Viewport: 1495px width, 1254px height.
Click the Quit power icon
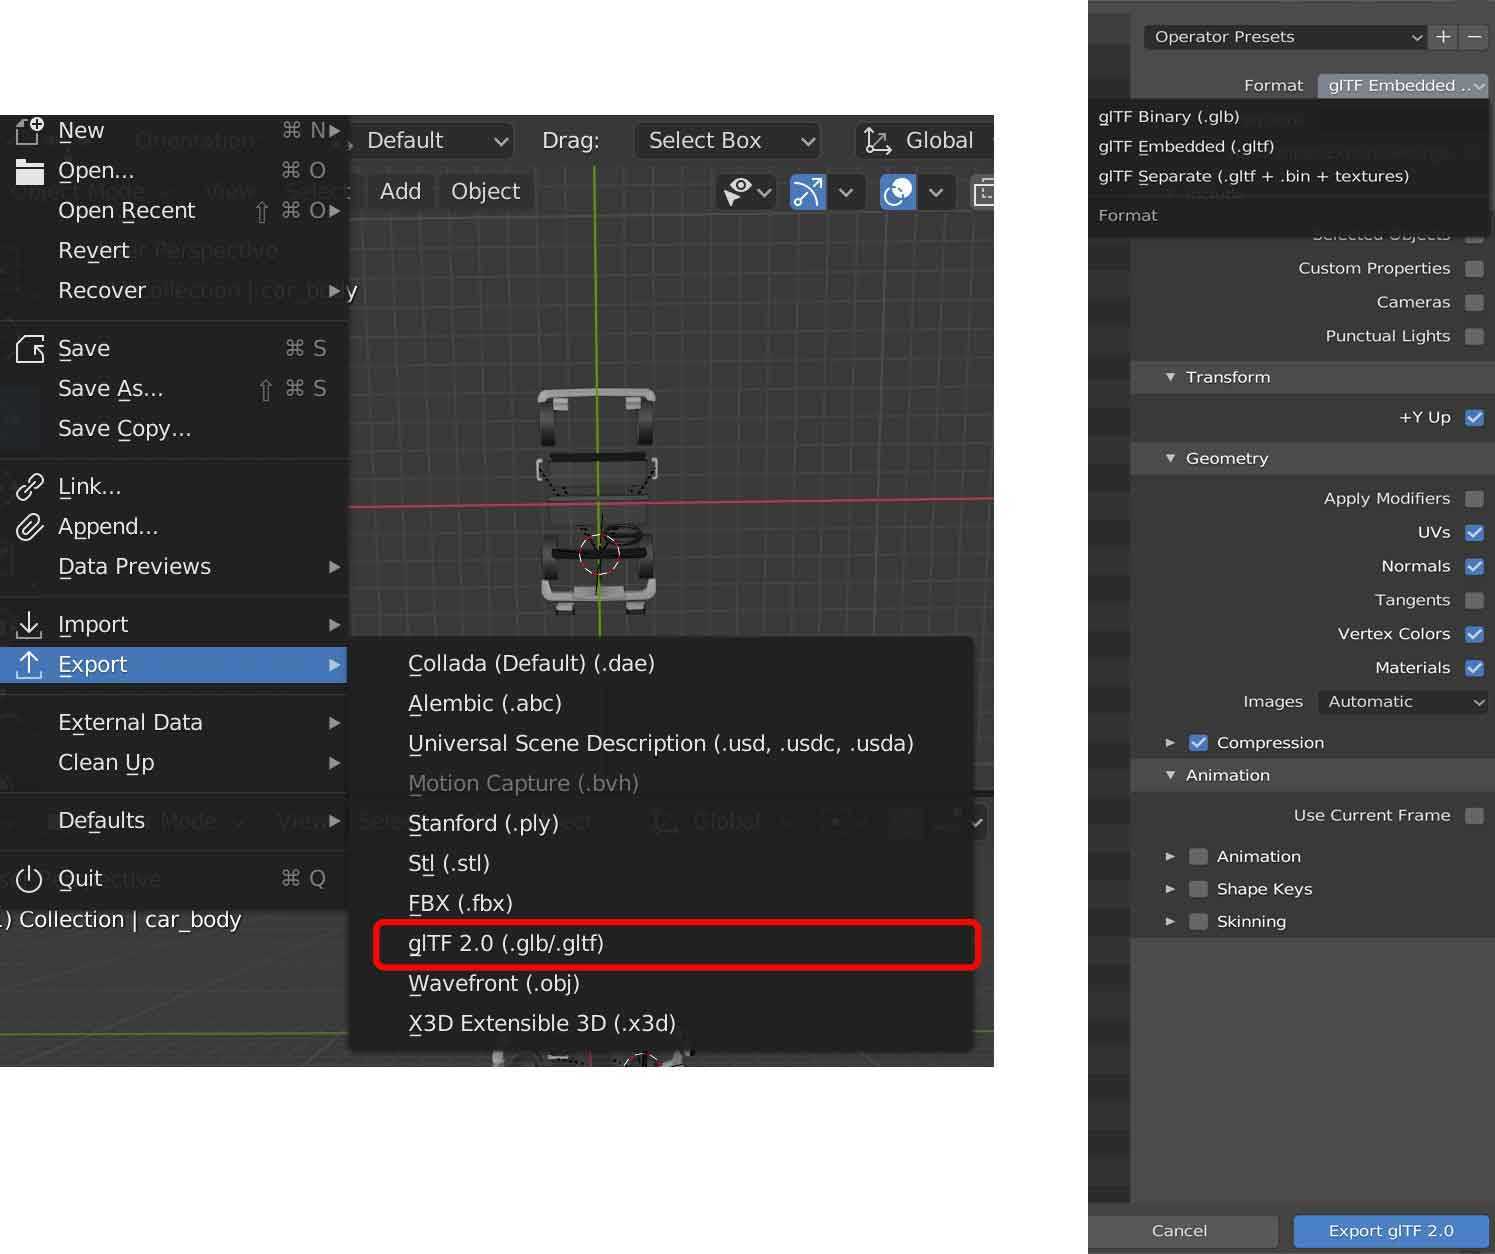click(29, 879)
